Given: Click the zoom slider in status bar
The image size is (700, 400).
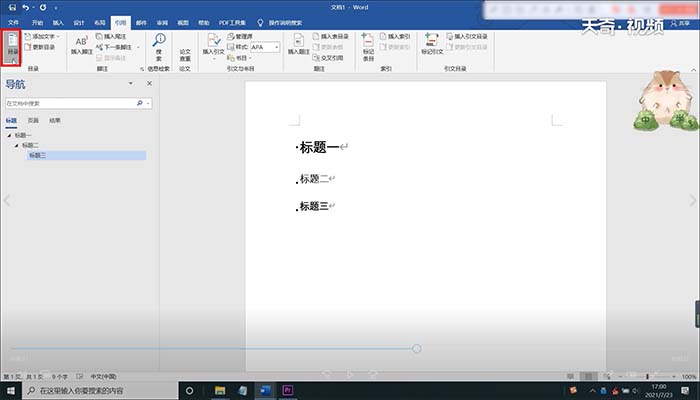Looking at the screenshot, I should coord(647,377).
